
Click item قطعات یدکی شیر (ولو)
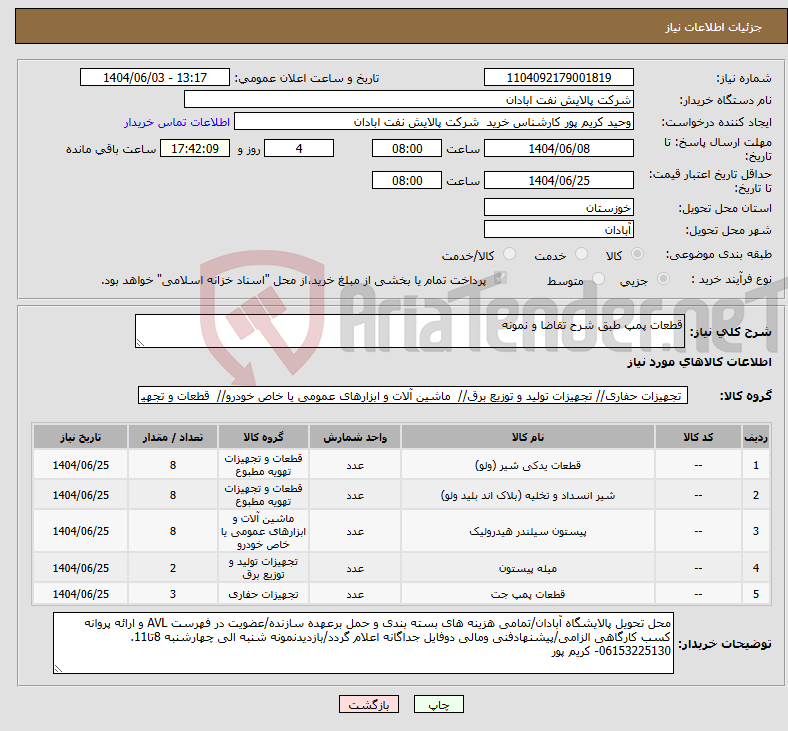tap(528, 465)
